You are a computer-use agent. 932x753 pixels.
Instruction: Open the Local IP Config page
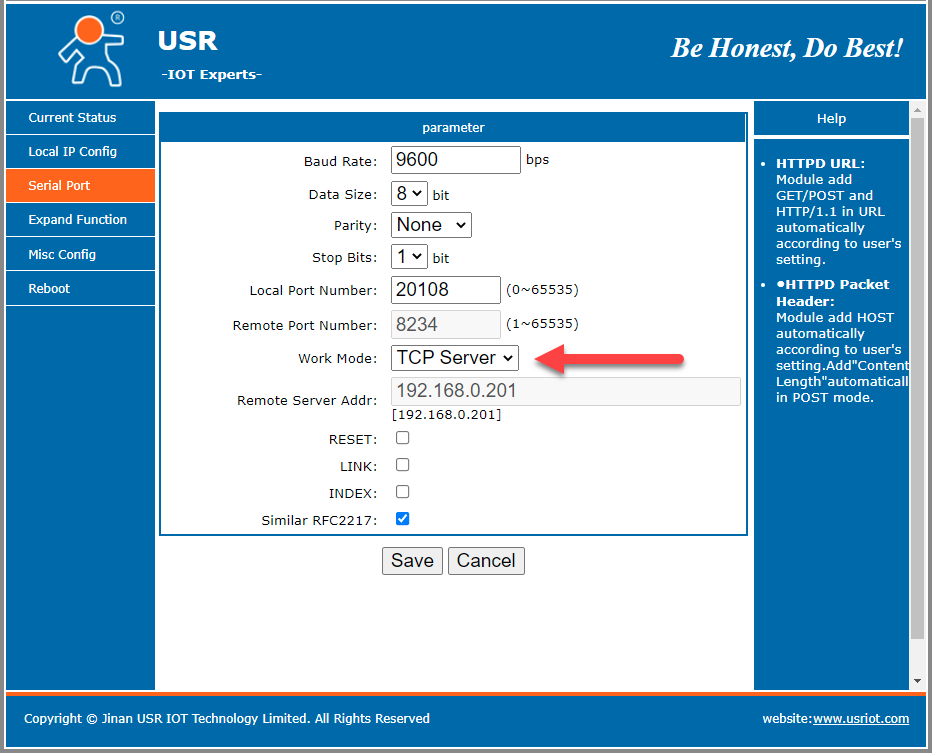point(80,152)
